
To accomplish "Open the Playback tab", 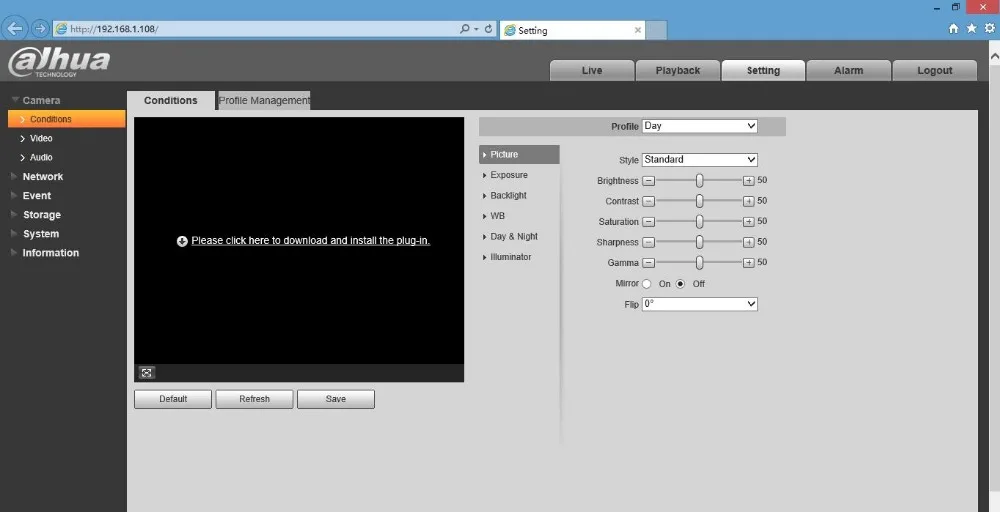I will point(678,71).
